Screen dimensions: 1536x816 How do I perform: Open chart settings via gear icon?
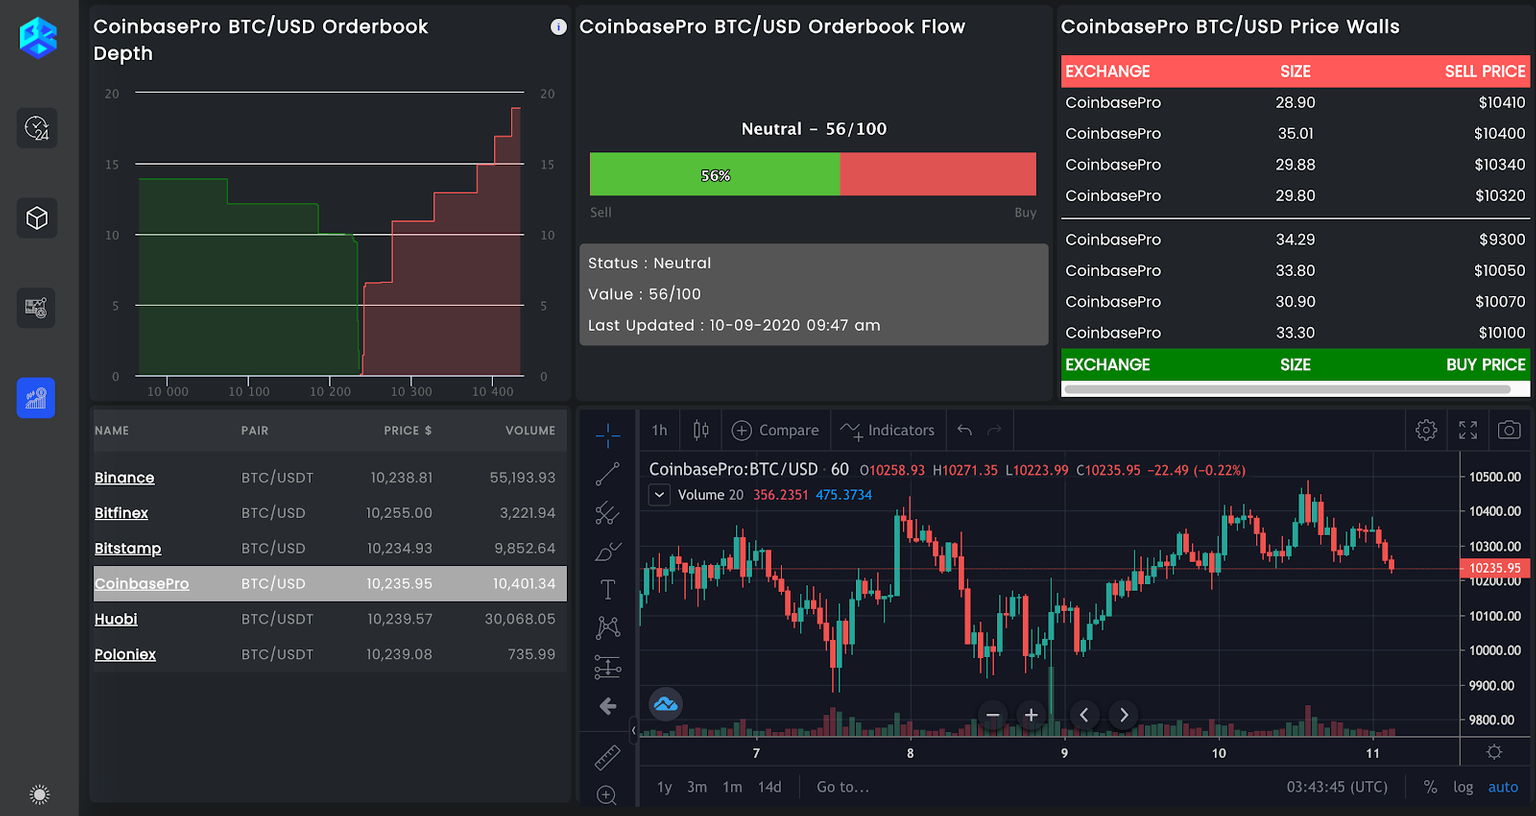pyautogui.click(x=1425, y=429)
